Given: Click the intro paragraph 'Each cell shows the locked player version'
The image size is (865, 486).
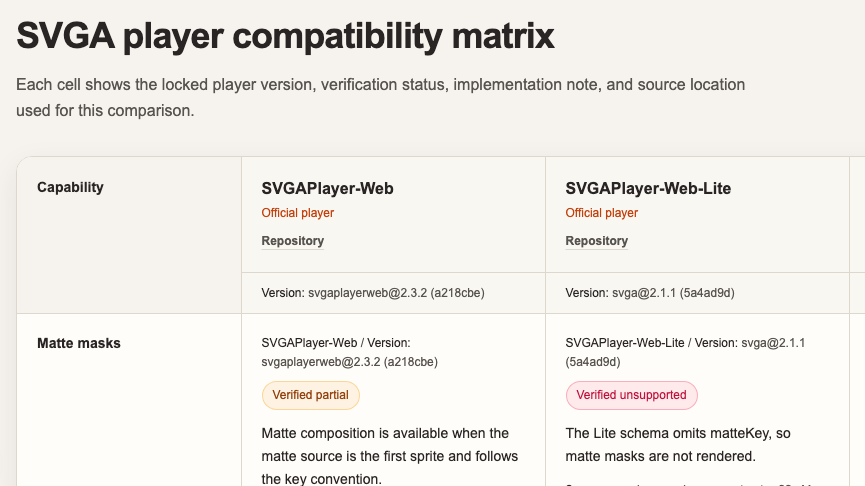Looking at the screenshot, I should point(381,97).
